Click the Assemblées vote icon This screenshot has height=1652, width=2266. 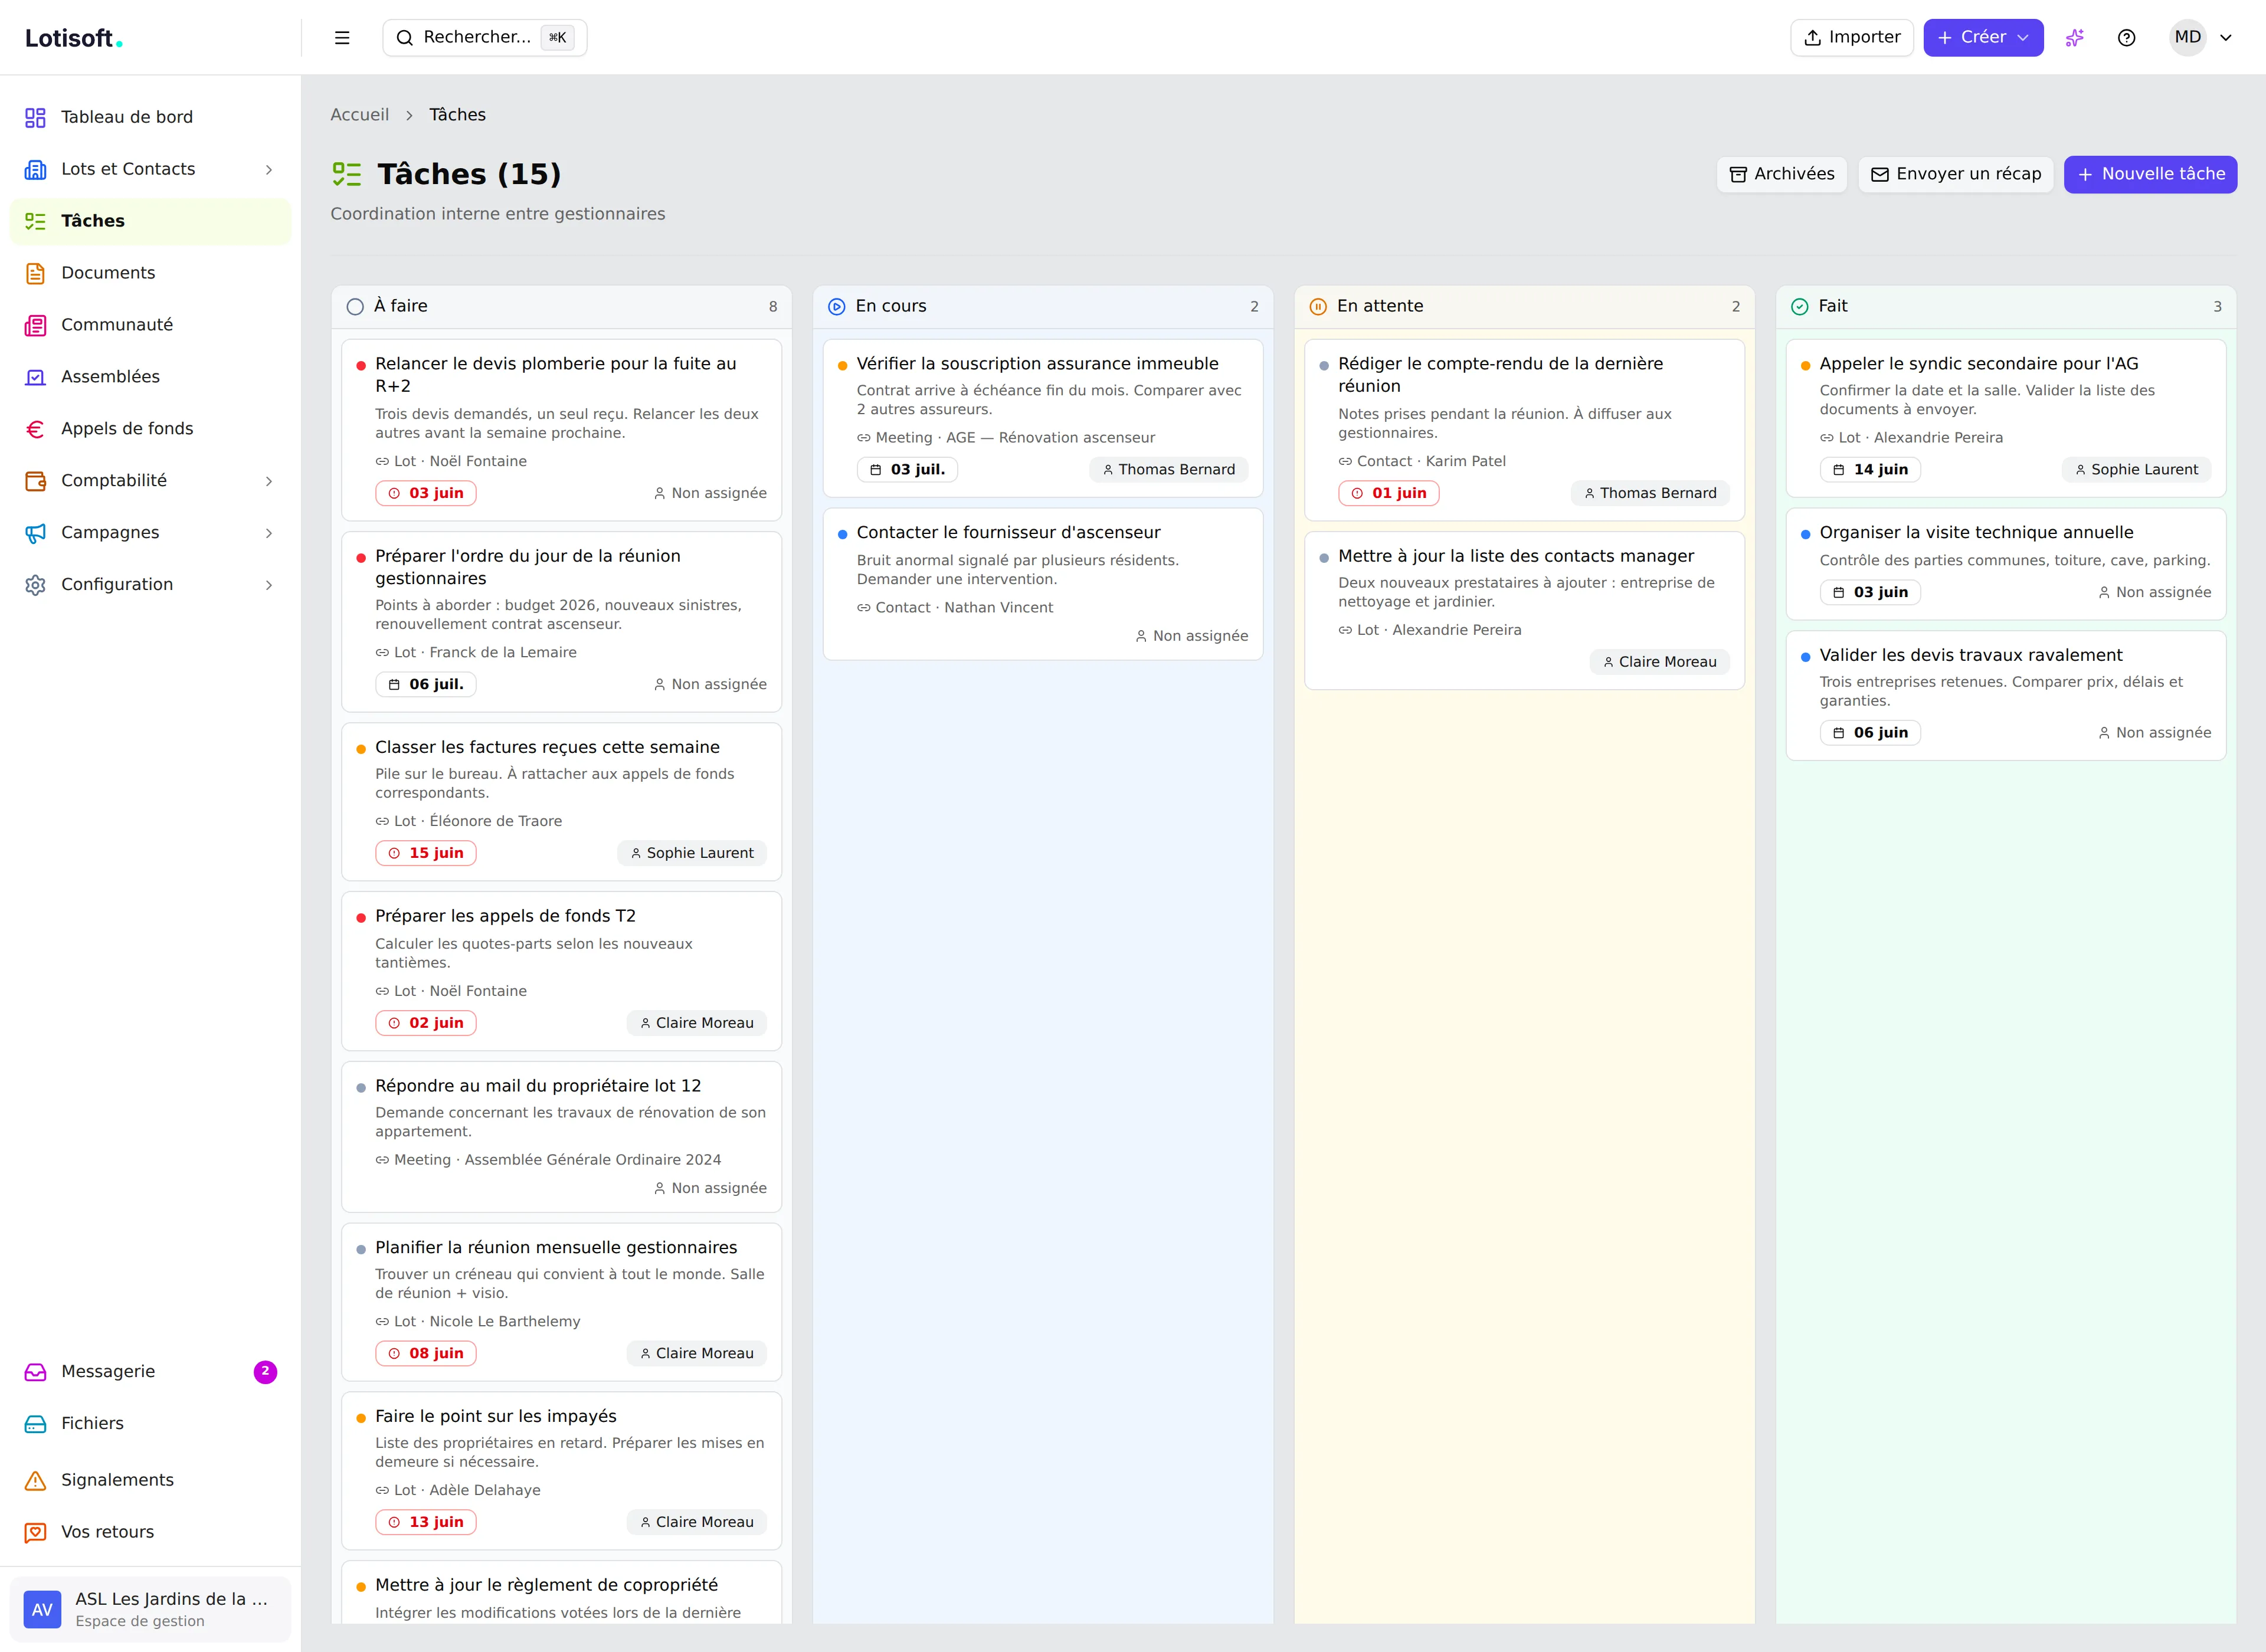tap(35, 377)
